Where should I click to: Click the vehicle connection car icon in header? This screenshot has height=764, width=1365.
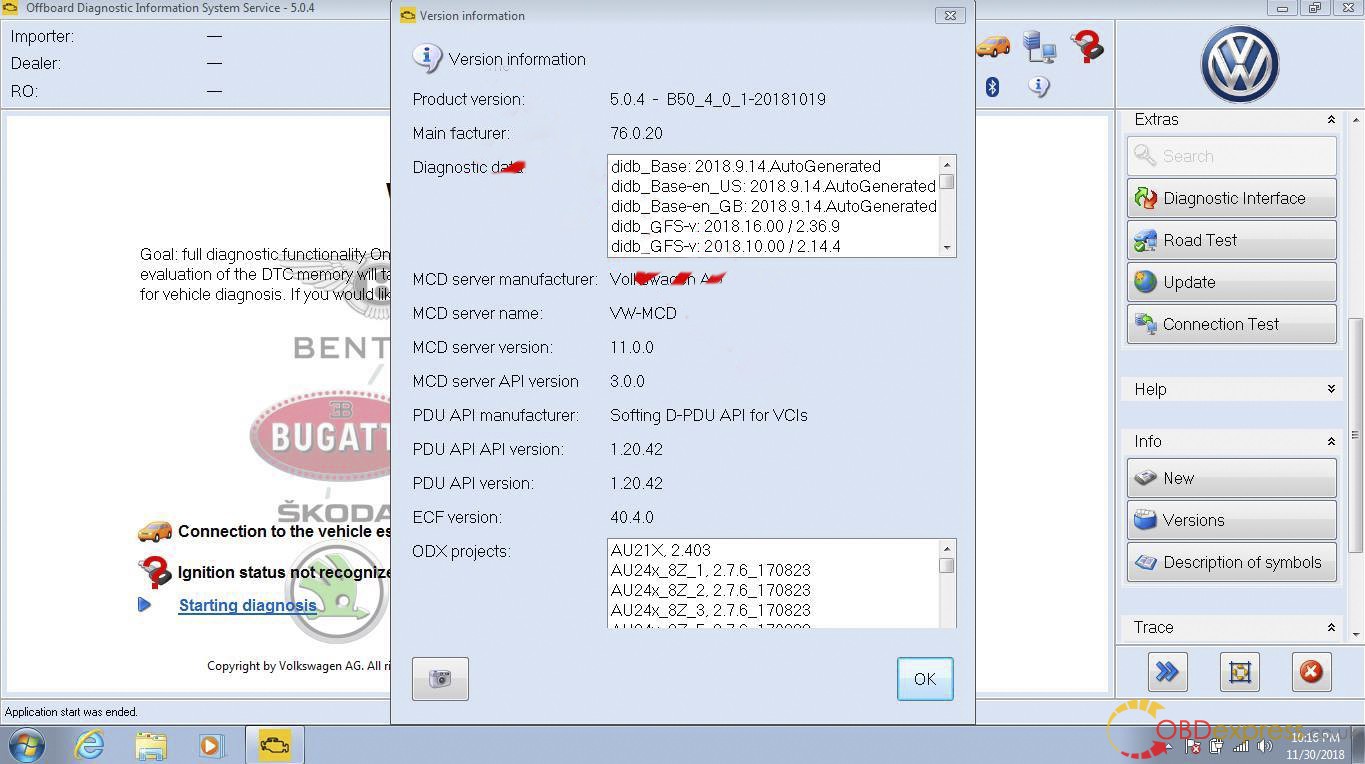[993, 46]
